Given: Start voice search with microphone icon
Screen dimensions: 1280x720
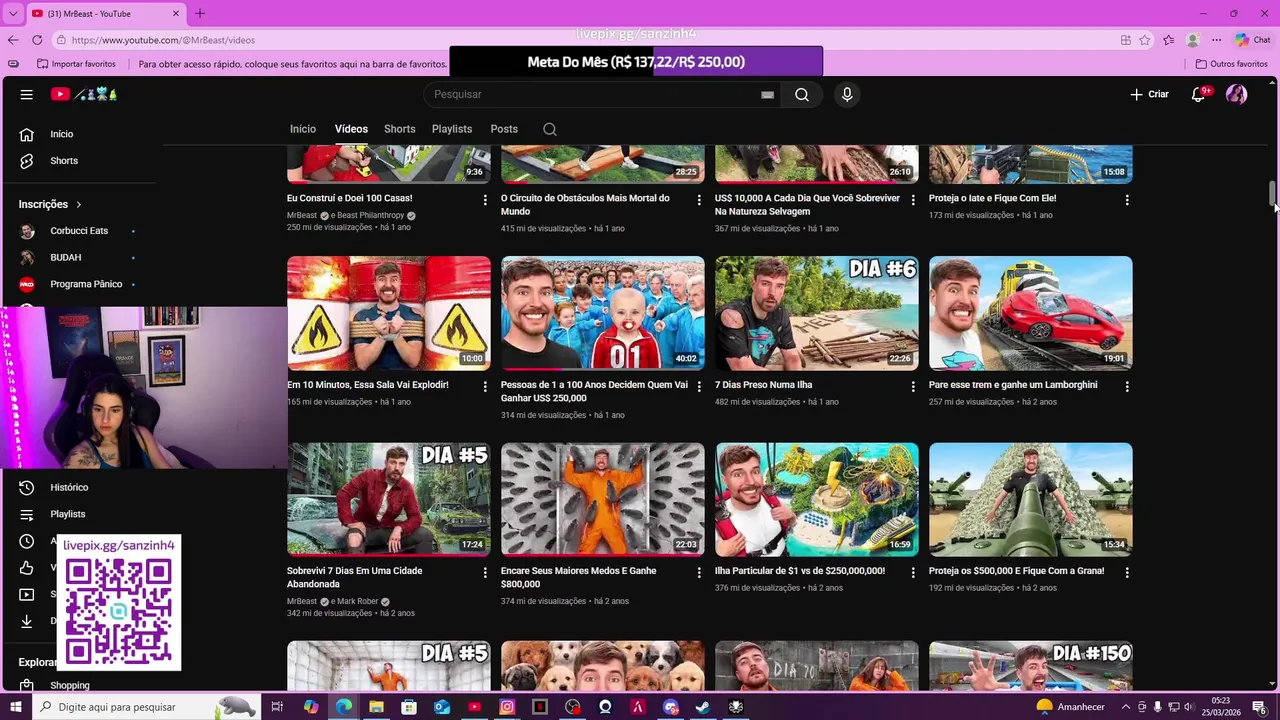Looking at the screenshot, I should (x=847, y=94).
